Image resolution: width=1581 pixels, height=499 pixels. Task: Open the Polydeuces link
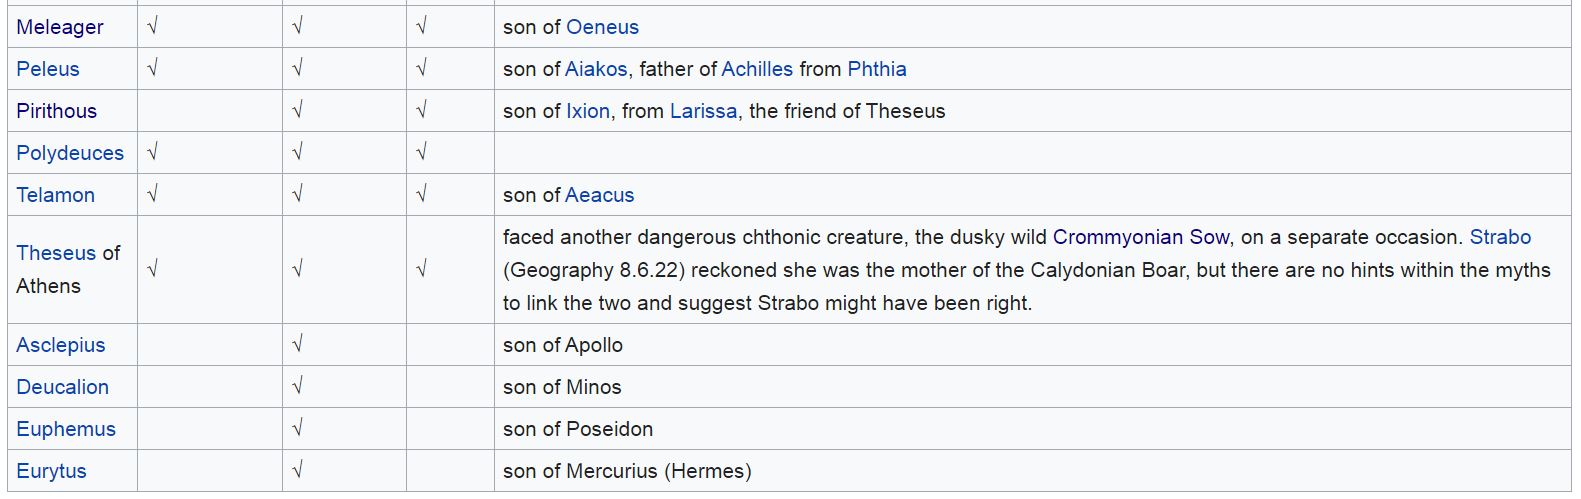(70, 153)
